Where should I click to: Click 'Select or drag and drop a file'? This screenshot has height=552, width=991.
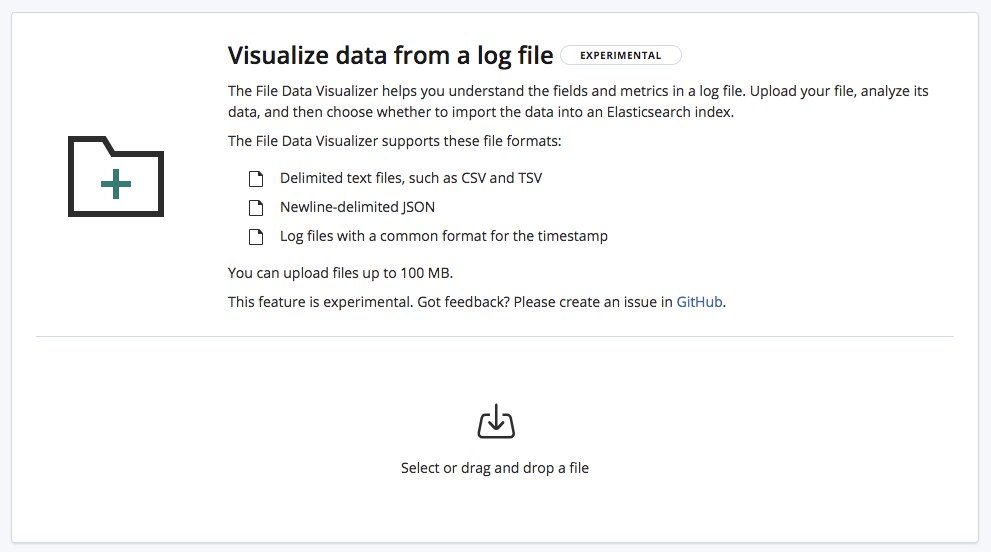click(x=495, y=468)
